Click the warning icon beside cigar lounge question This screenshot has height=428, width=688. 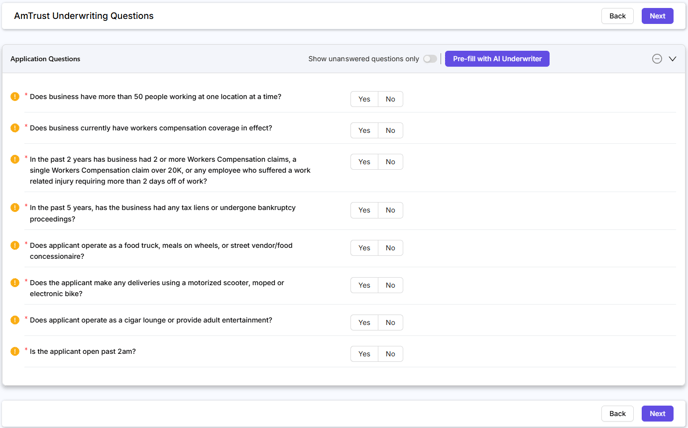[15, 320]
